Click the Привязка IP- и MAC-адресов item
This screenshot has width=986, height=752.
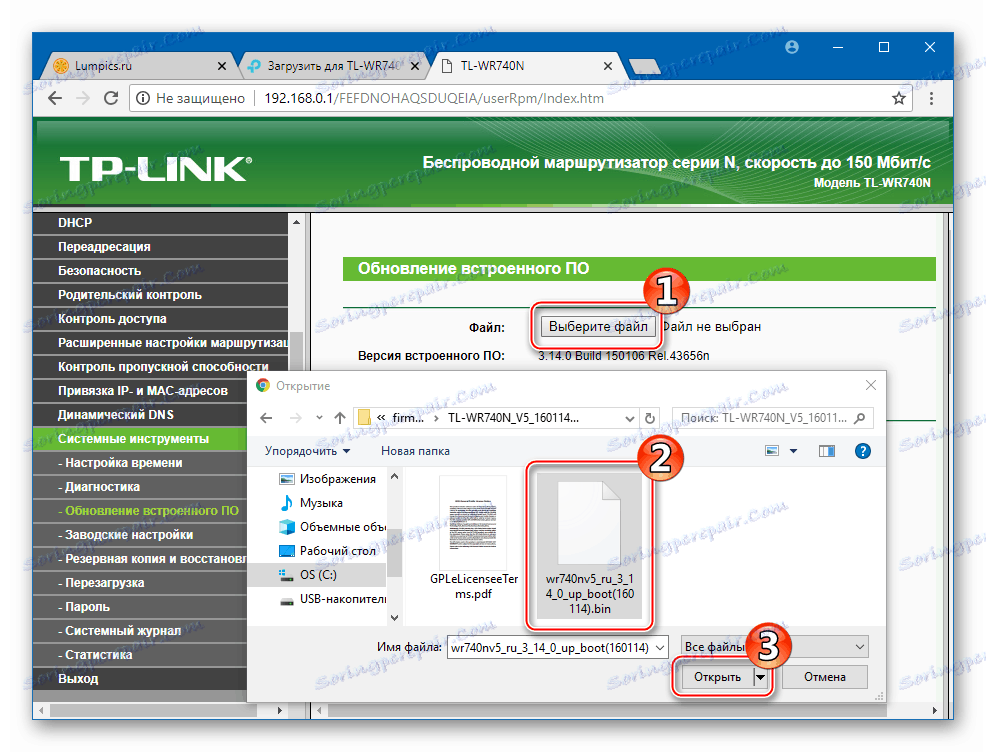coord(140,390)
